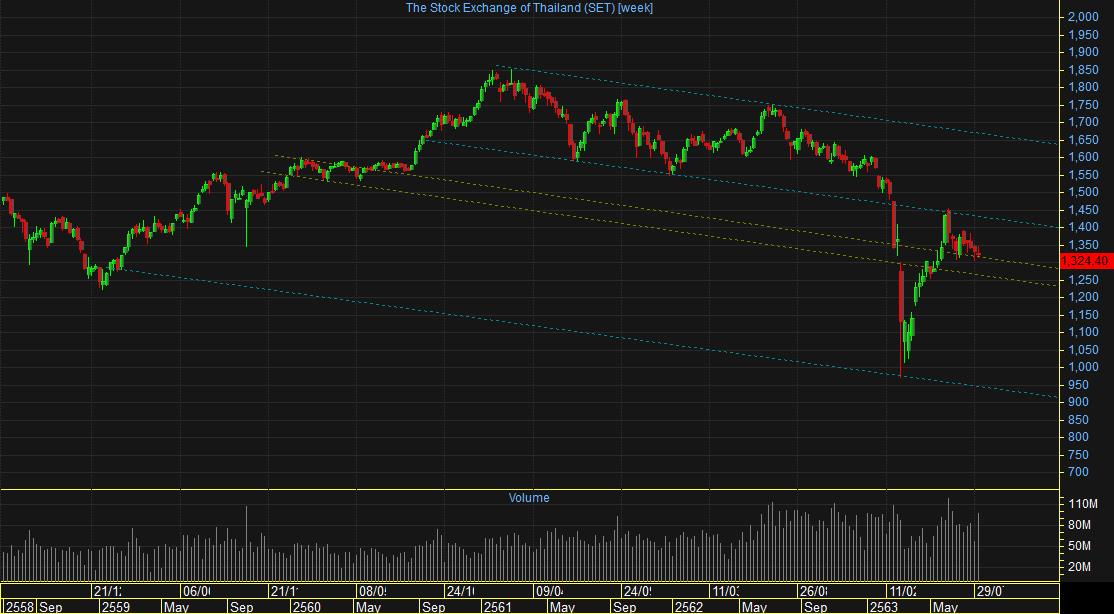The height and width of the screenshot is (614, 1114).
Task: Click the 1,600 price axis label
Action: pos(1083,157)
